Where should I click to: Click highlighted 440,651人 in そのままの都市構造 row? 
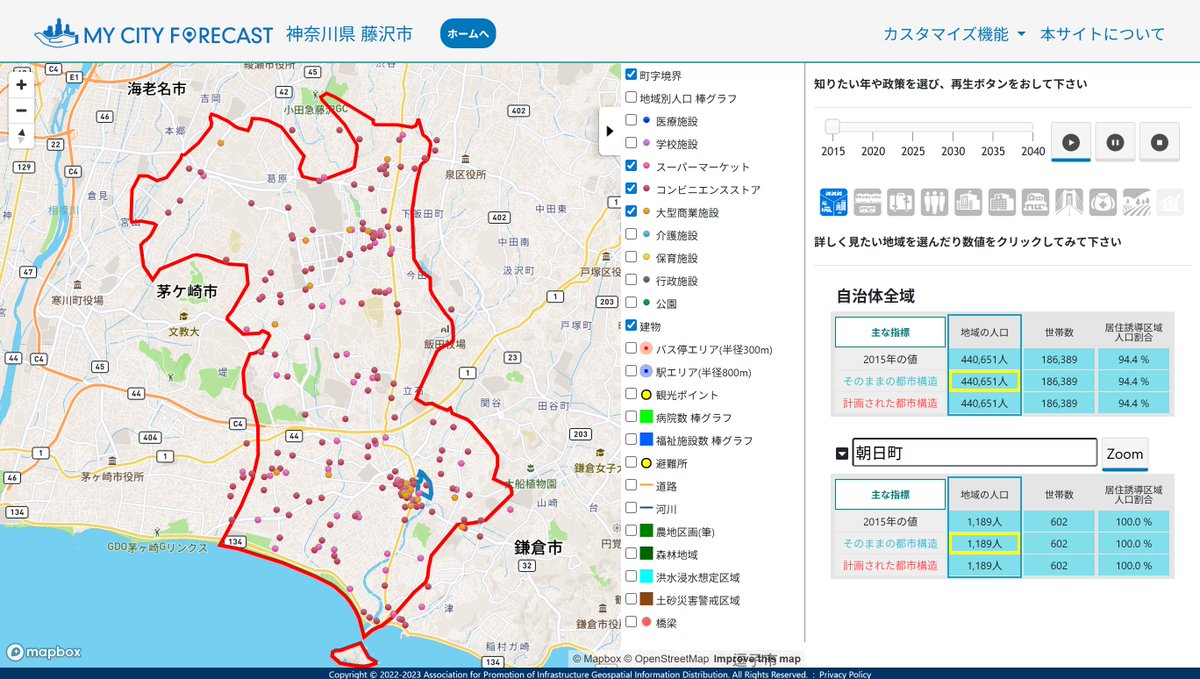[x=984, y=381]
